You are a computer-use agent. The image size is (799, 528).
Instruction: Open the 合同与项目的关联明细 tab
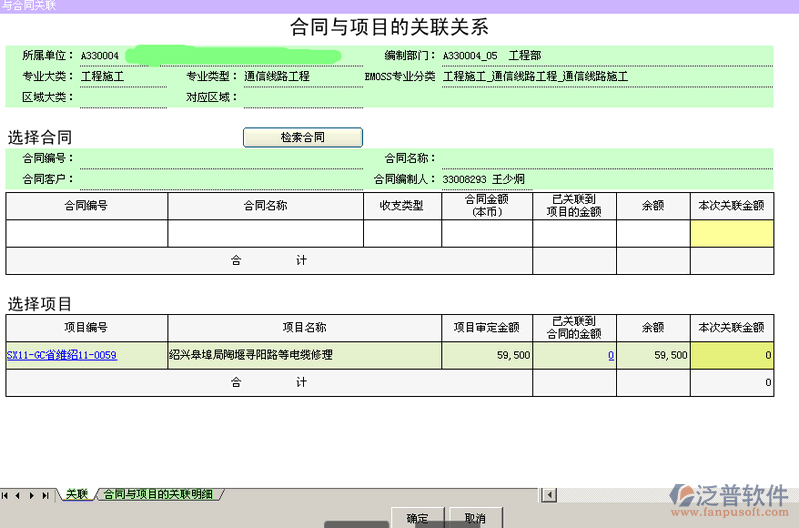pos(158,494)
